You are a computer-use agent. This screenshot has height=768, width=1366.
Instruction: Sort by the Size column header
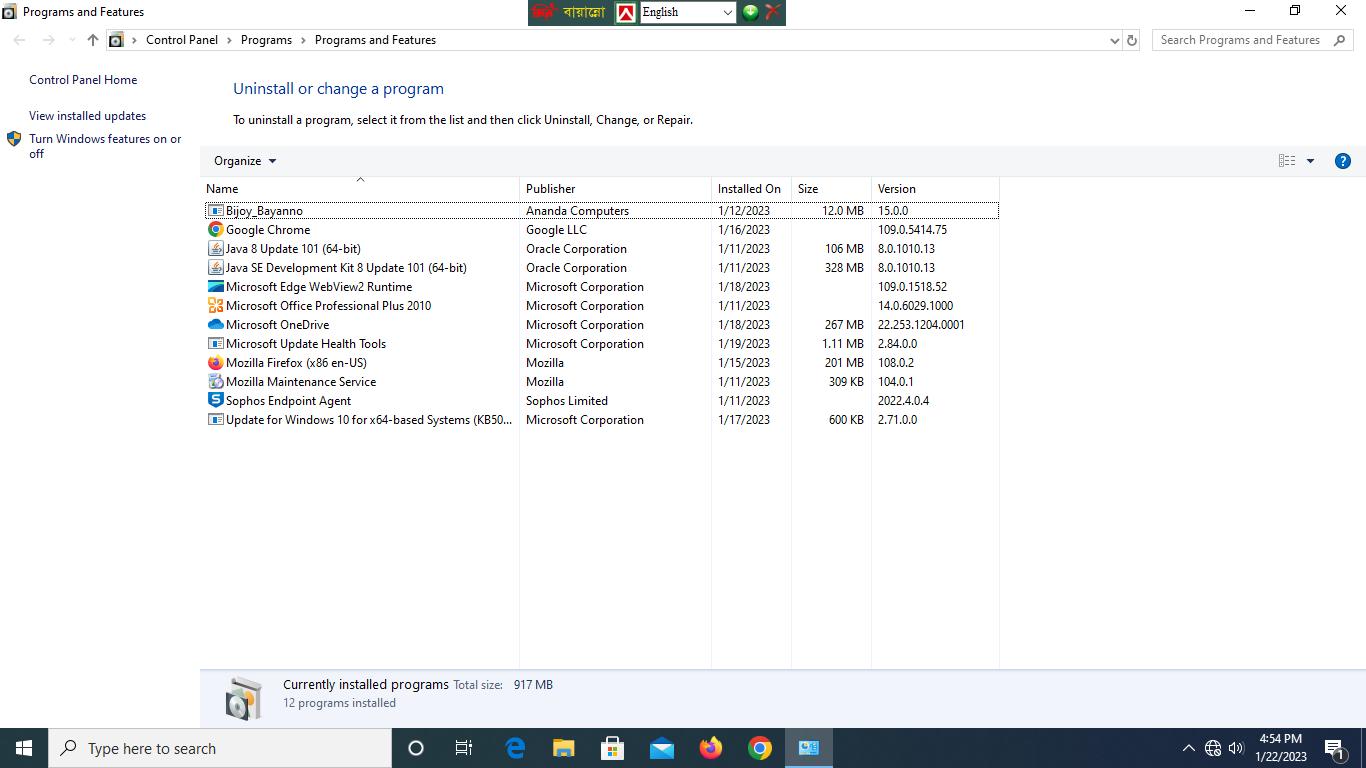pyautogui.click(x=831, y=189)
